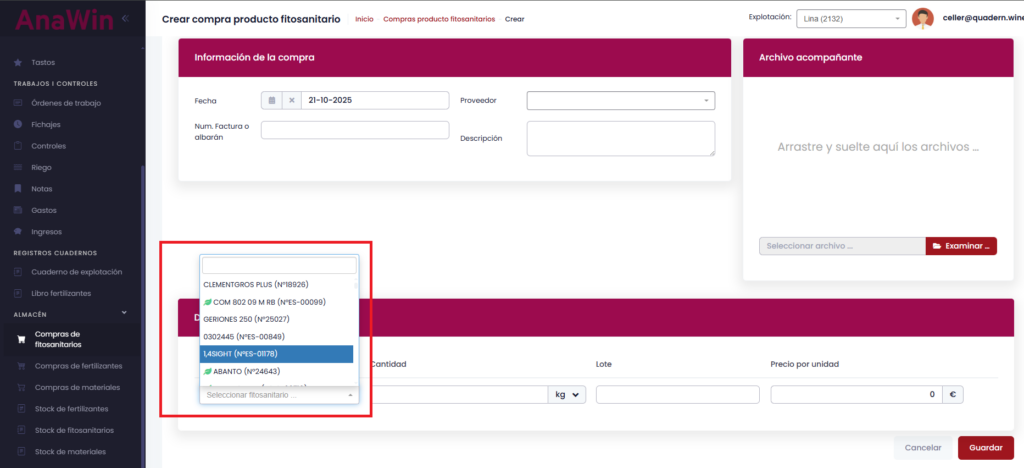Click the Notas bookmark icon
Viewport: 1024px width, 468px height.
[x=19, y=189]
